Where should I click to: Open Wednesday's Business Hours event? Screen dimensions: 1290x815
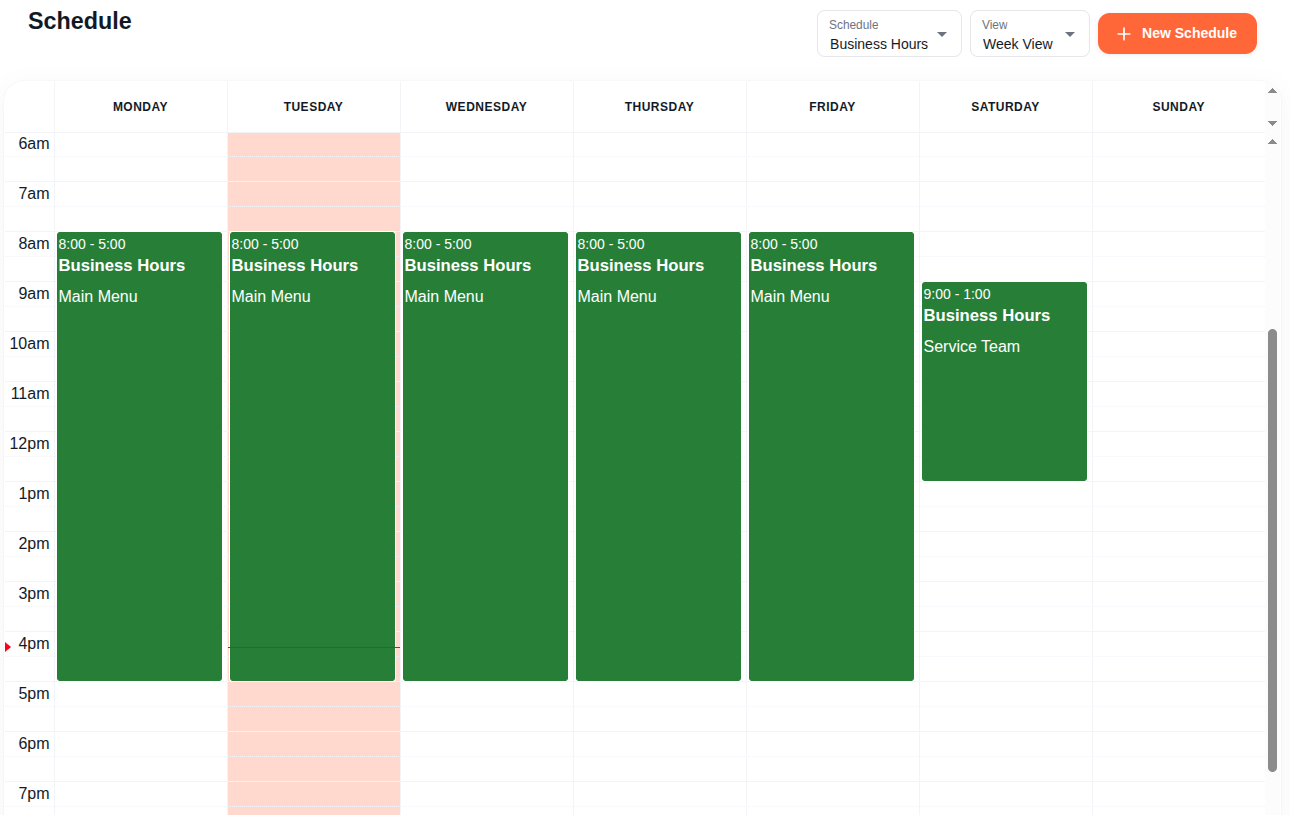point(485,456)
